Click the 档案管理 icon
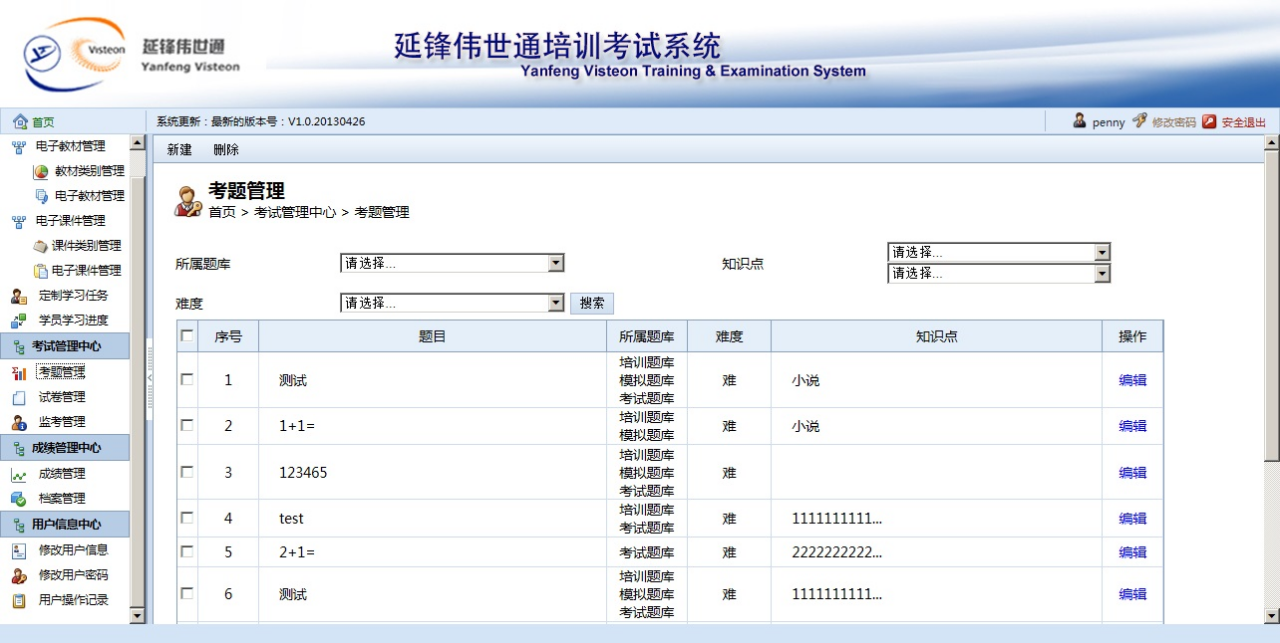The image size is (1280, 643). (18, 498)
